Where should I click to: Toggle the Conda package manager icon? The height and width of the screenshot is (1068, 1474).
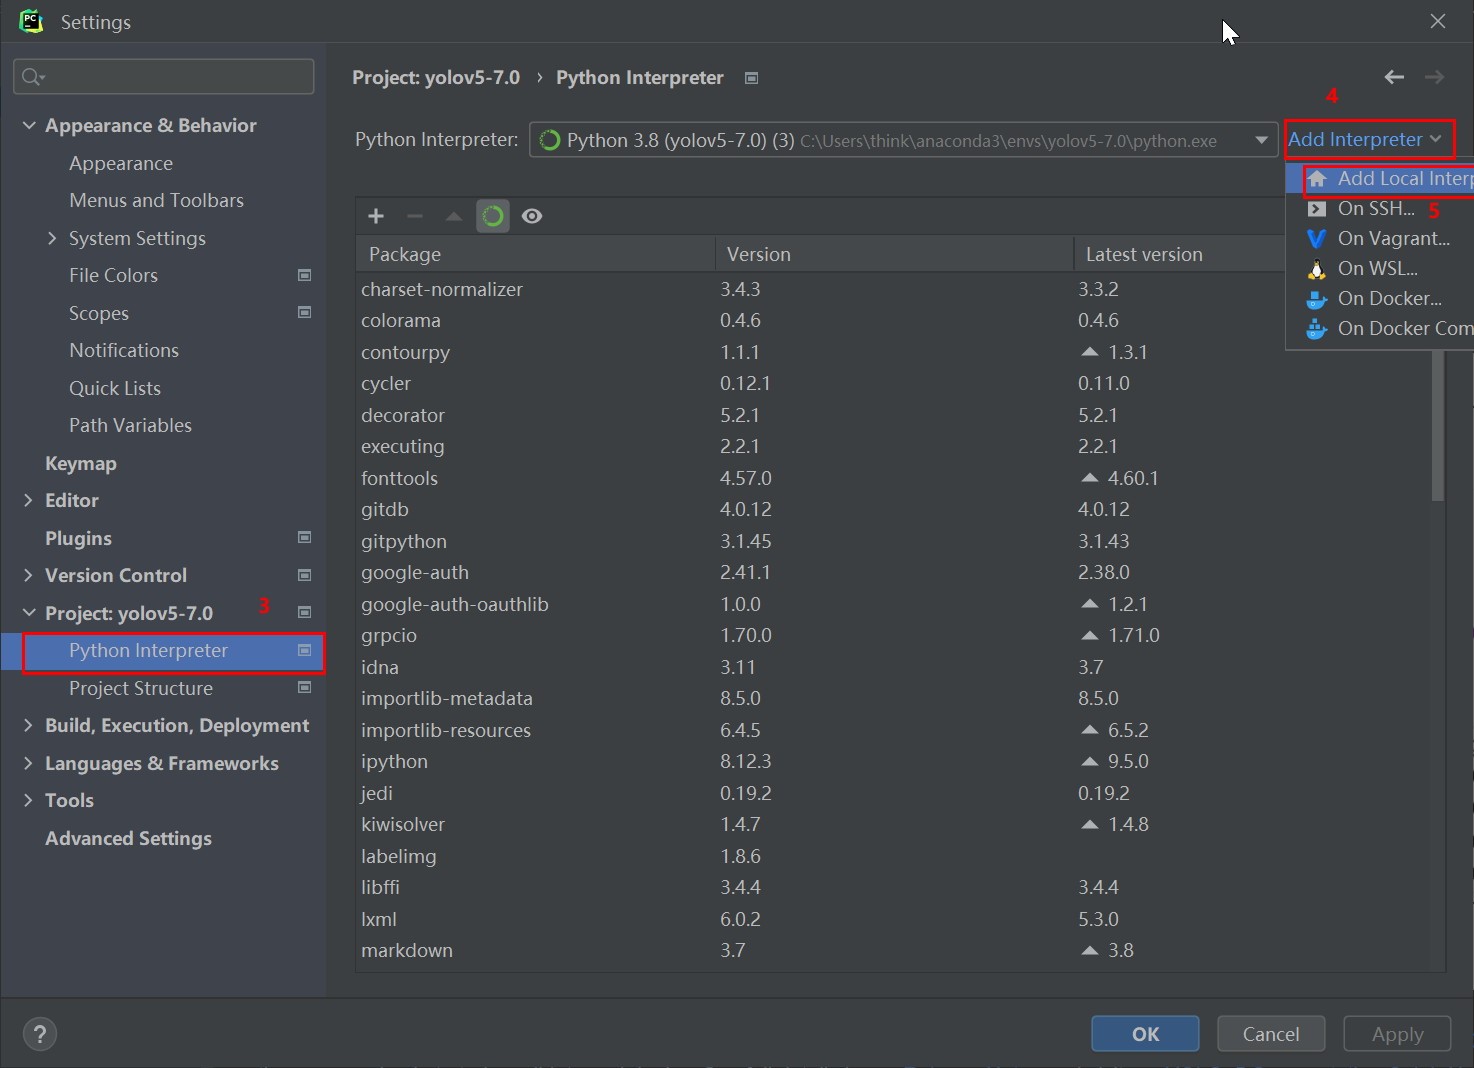[x=492, y=216]
